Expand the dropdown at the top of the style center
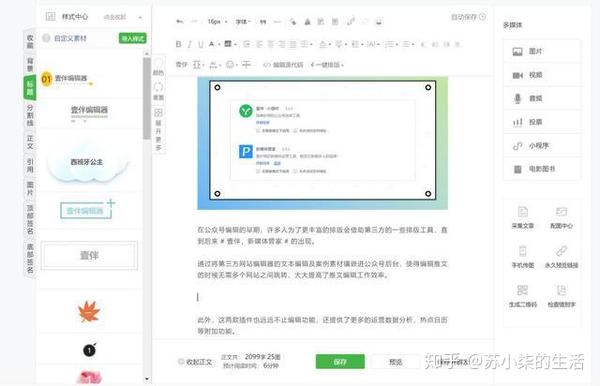This screenshot has height=386, width=600. (x=140, y=17)
